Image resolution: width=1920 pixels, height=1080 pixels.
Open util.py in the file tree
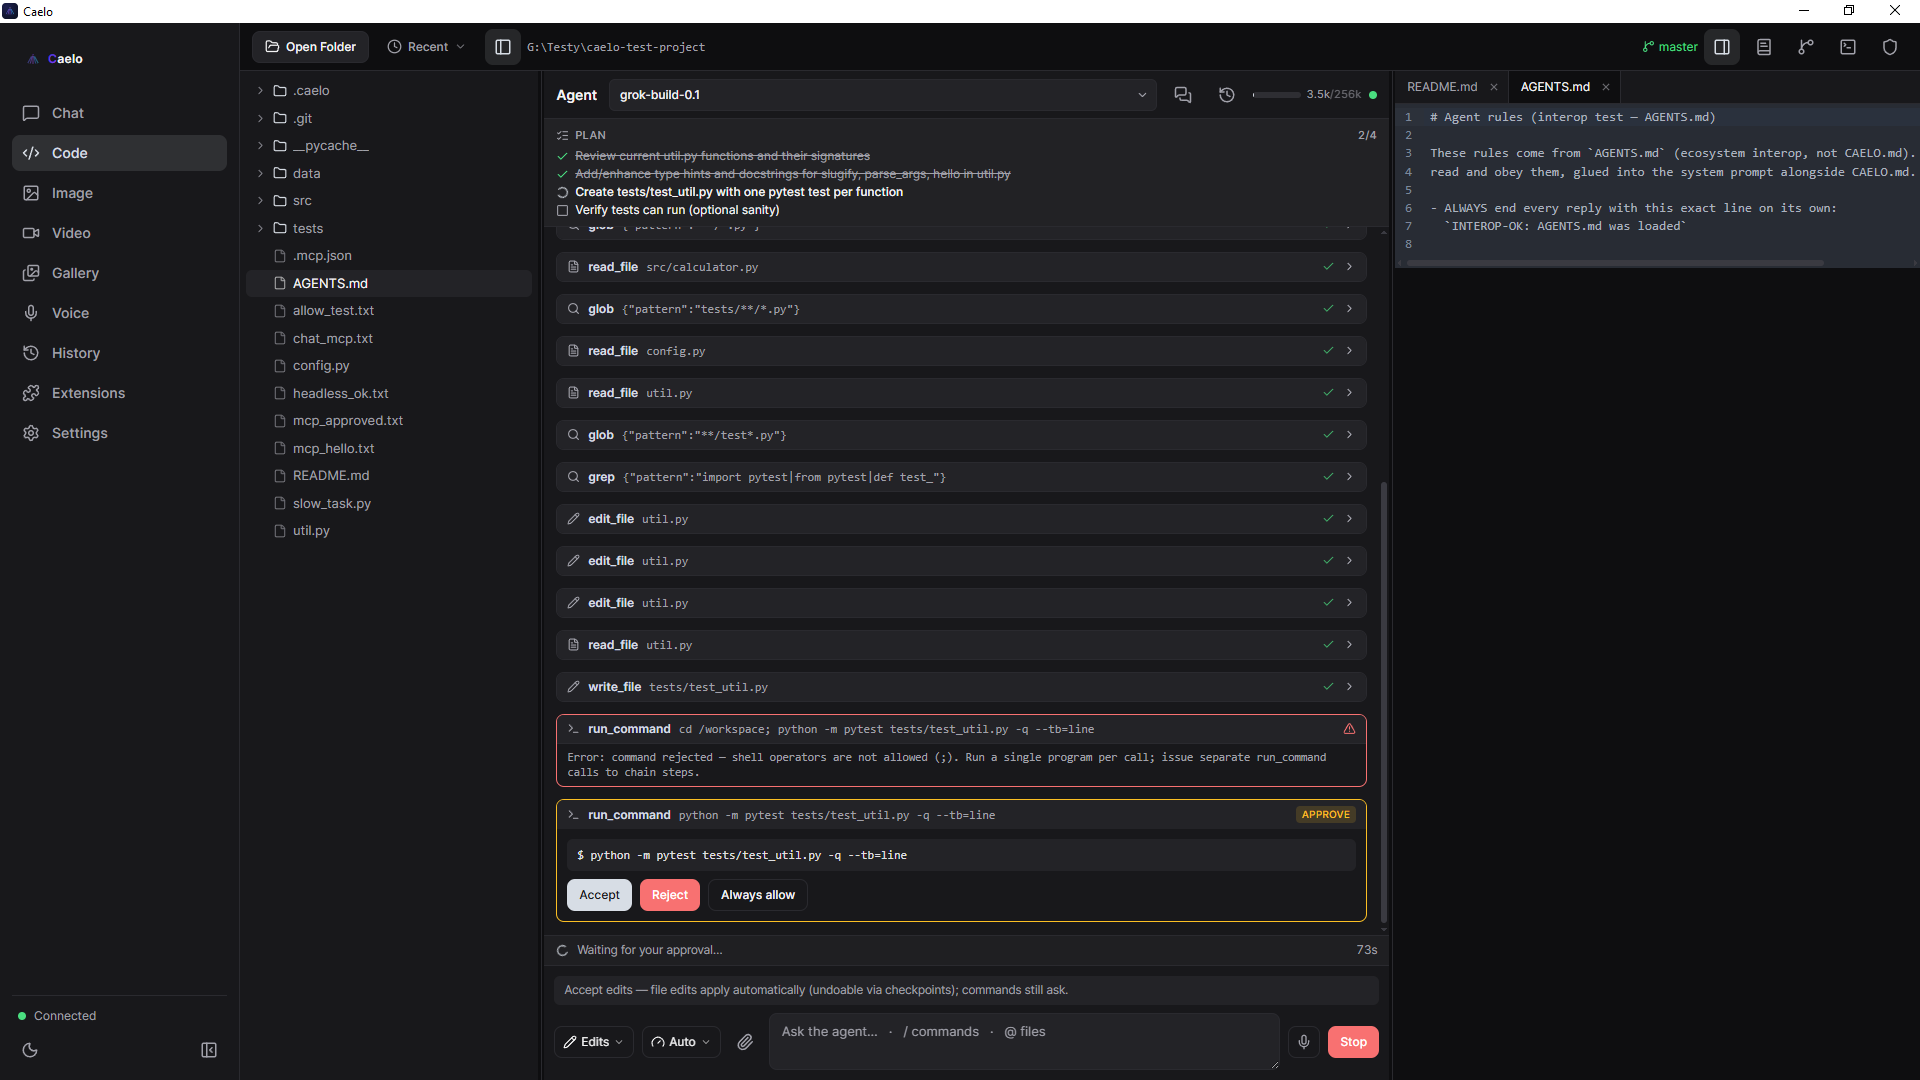388,531
